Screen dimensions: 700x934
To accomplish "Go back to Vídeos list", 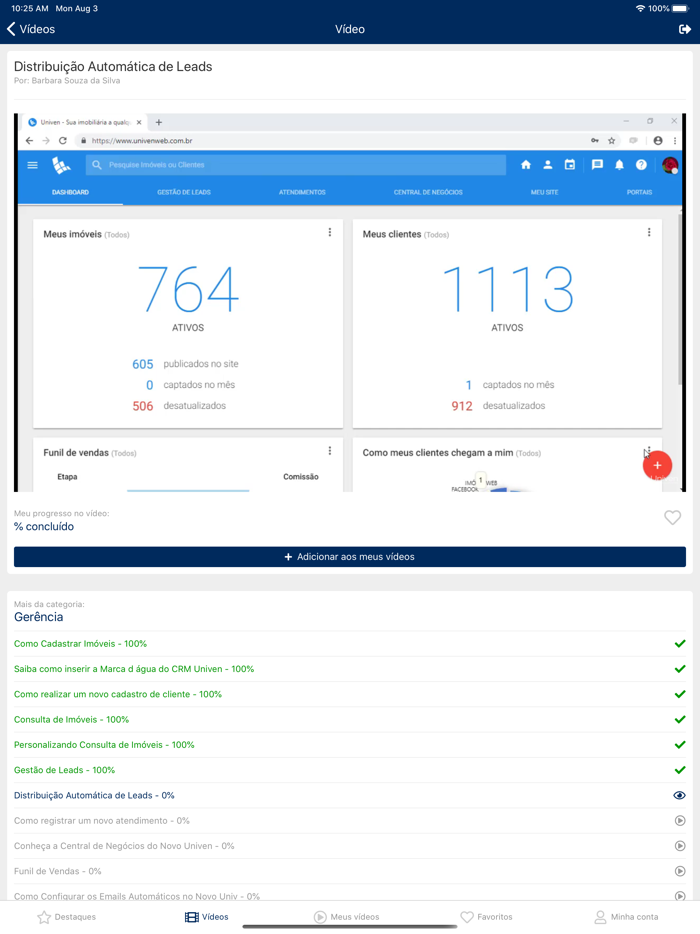I will pos(30,30).
